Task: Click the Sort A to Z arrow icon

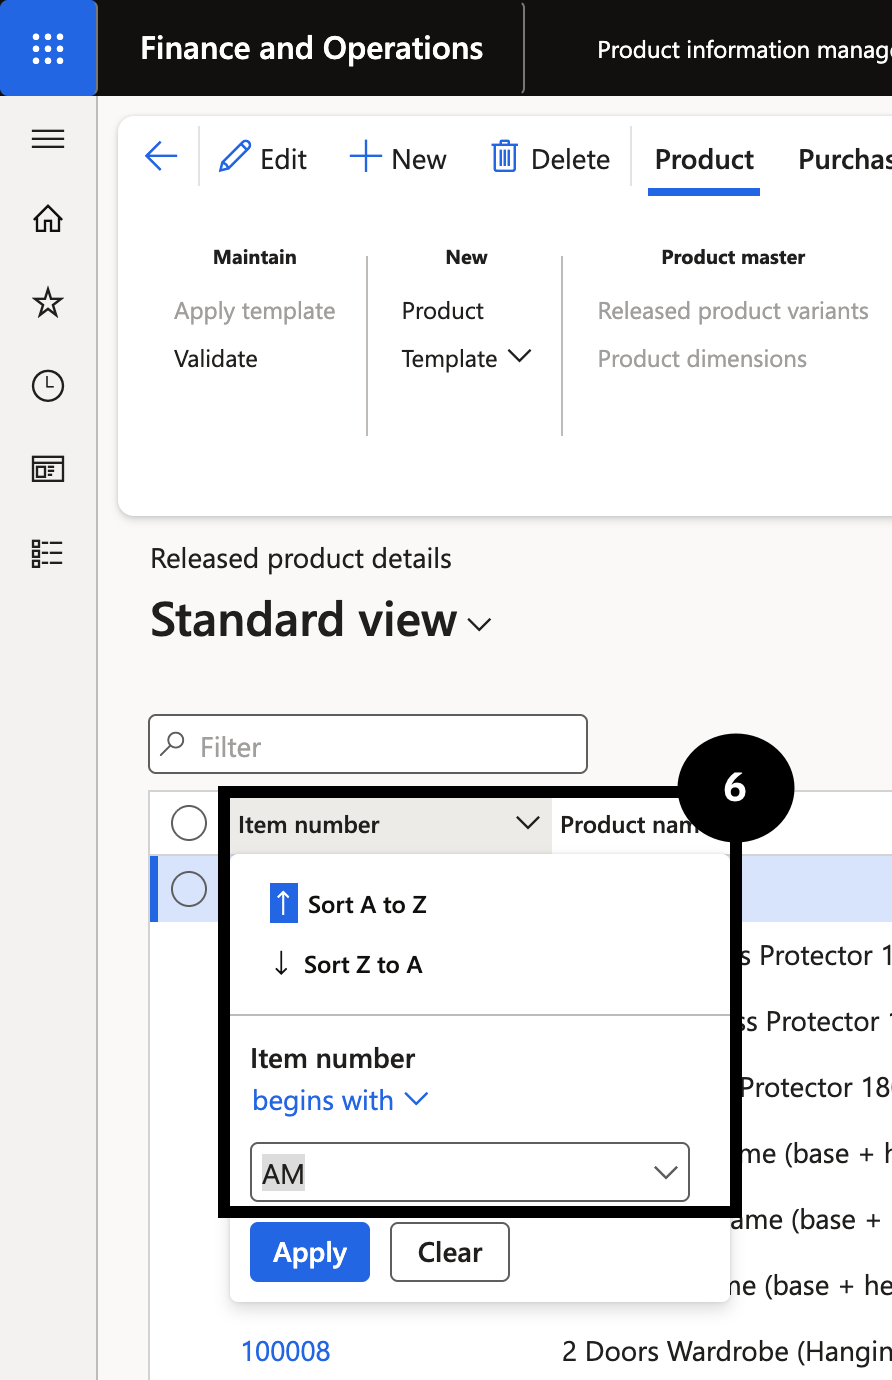Action: click(284, 904)
